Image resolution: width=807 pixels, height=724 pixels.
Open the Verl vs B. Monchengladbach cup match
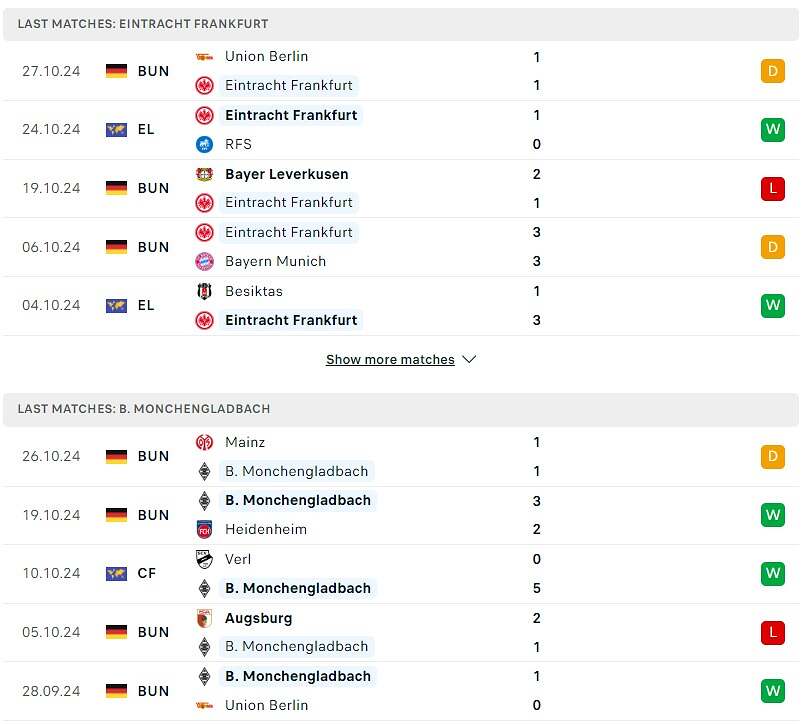400,574
